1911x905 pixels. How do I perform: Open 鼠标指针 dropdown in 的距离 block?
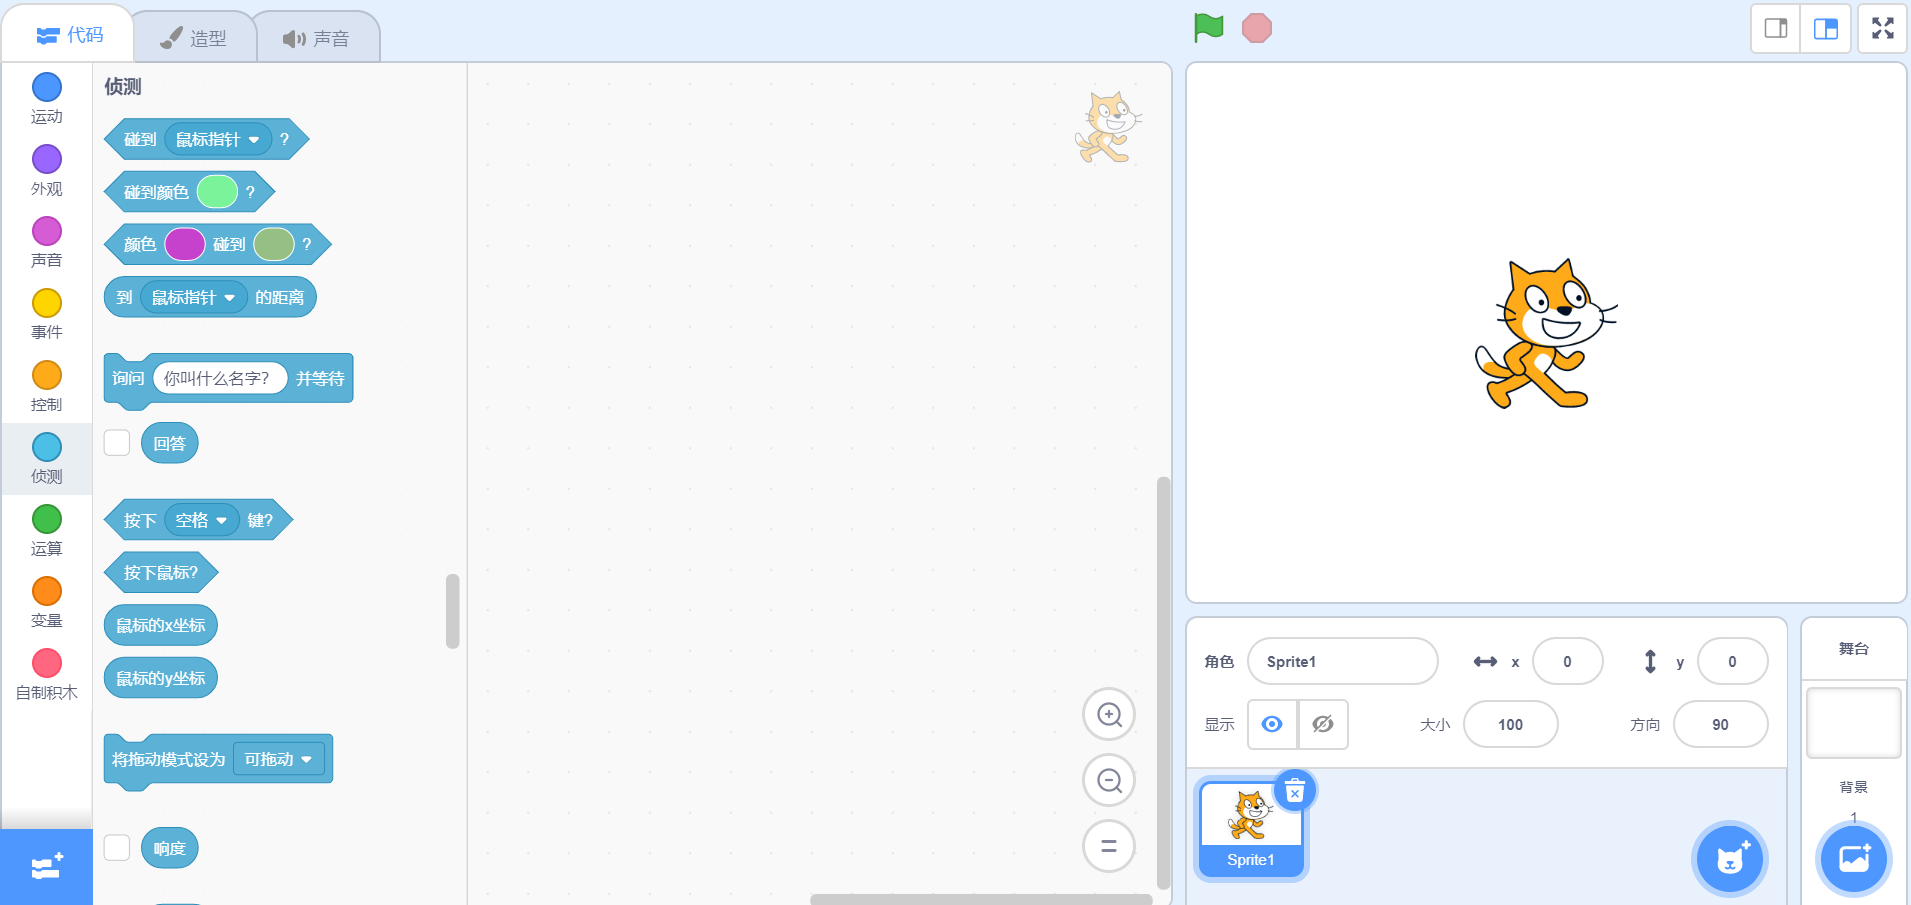pos(194,297)
